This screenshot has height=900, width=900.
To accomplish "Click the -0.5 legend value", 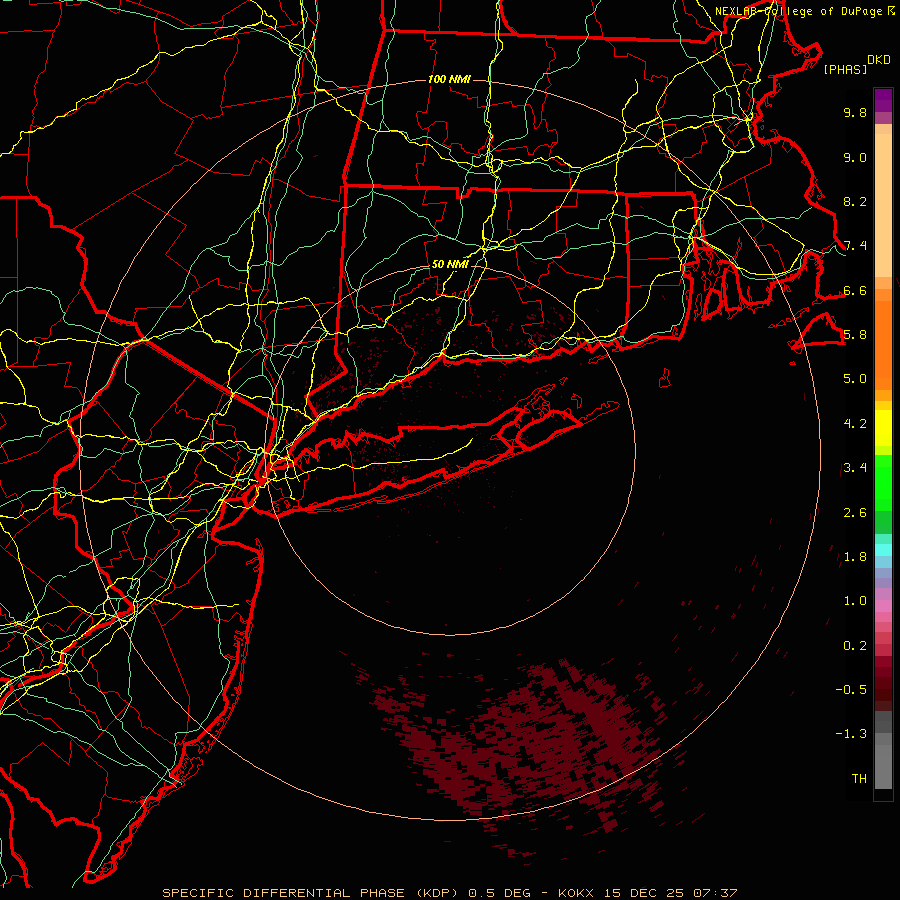I will click(851, 690).
